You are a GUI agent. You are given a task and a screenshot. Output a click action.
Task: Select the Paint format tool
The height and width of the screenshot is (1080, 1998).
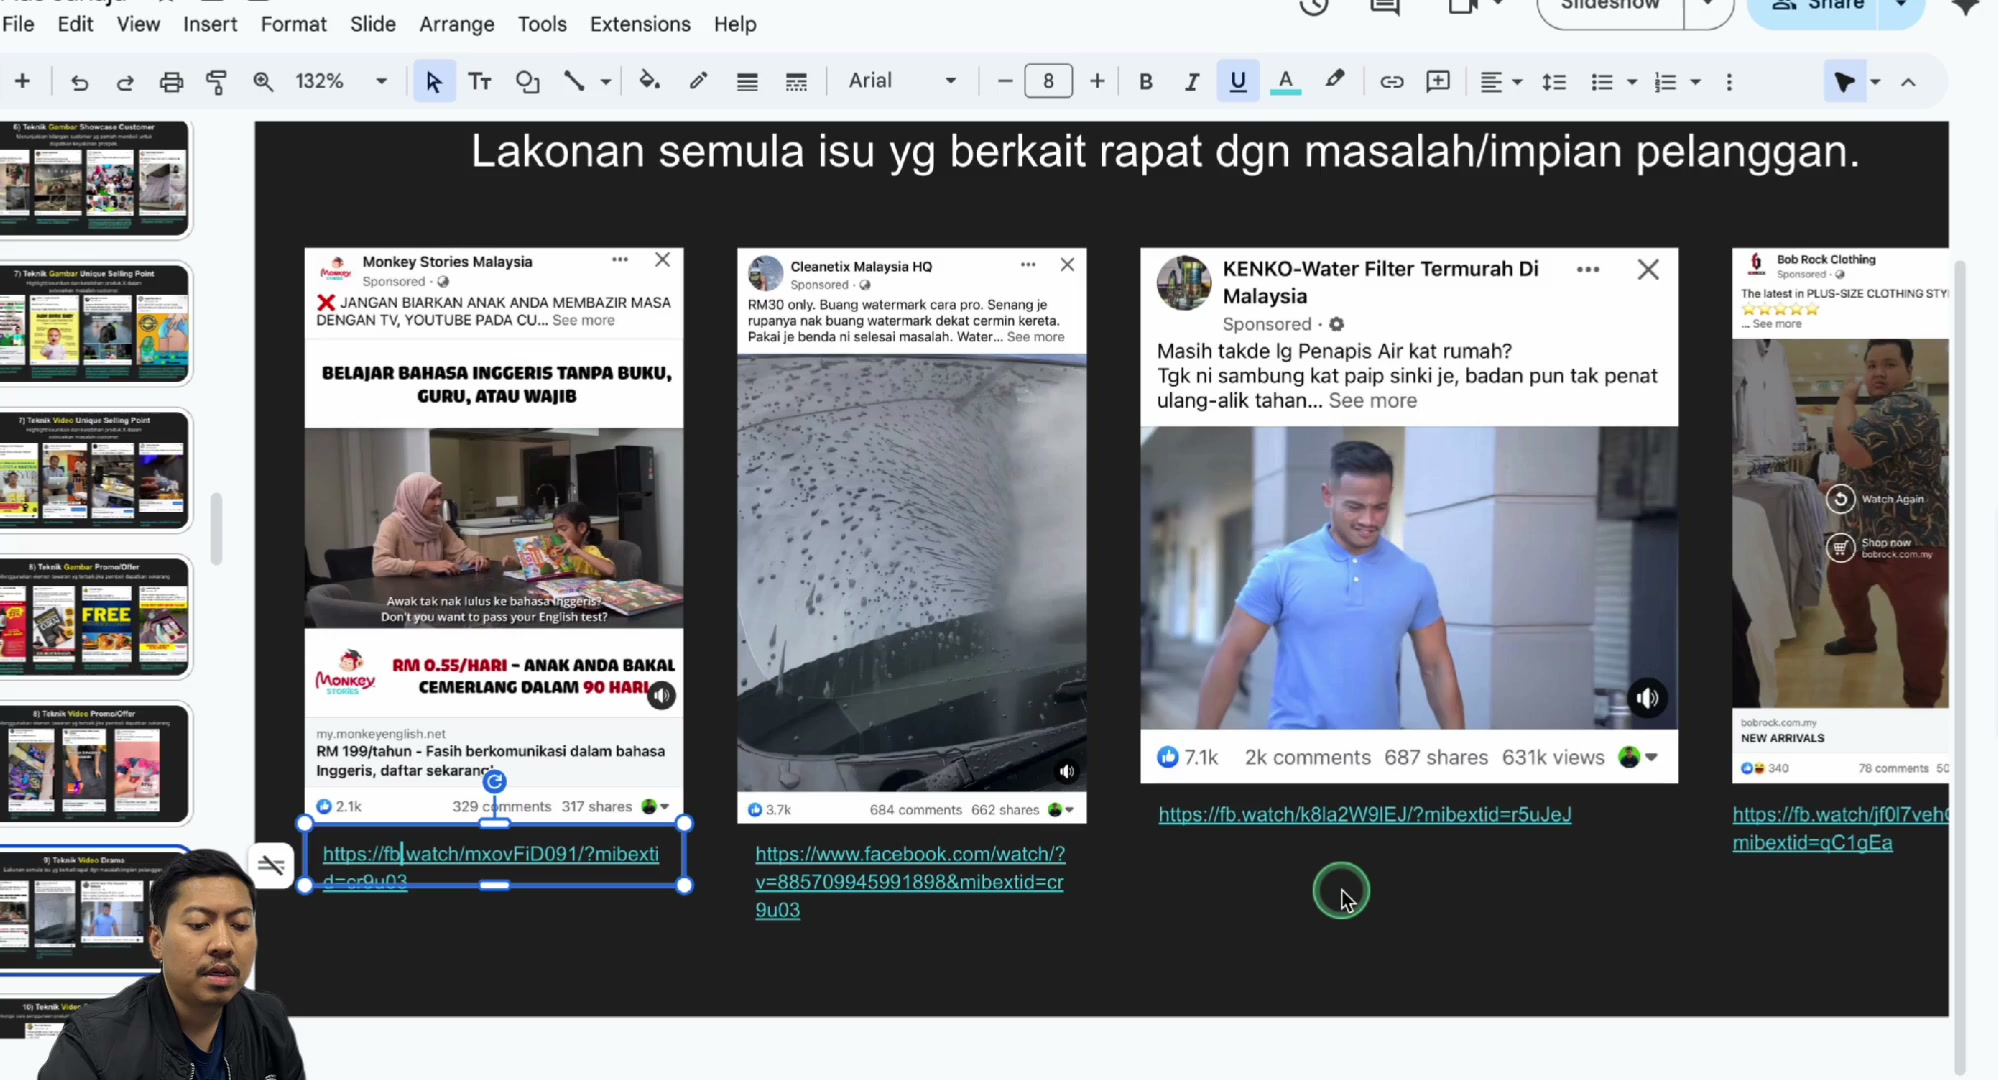216,82
